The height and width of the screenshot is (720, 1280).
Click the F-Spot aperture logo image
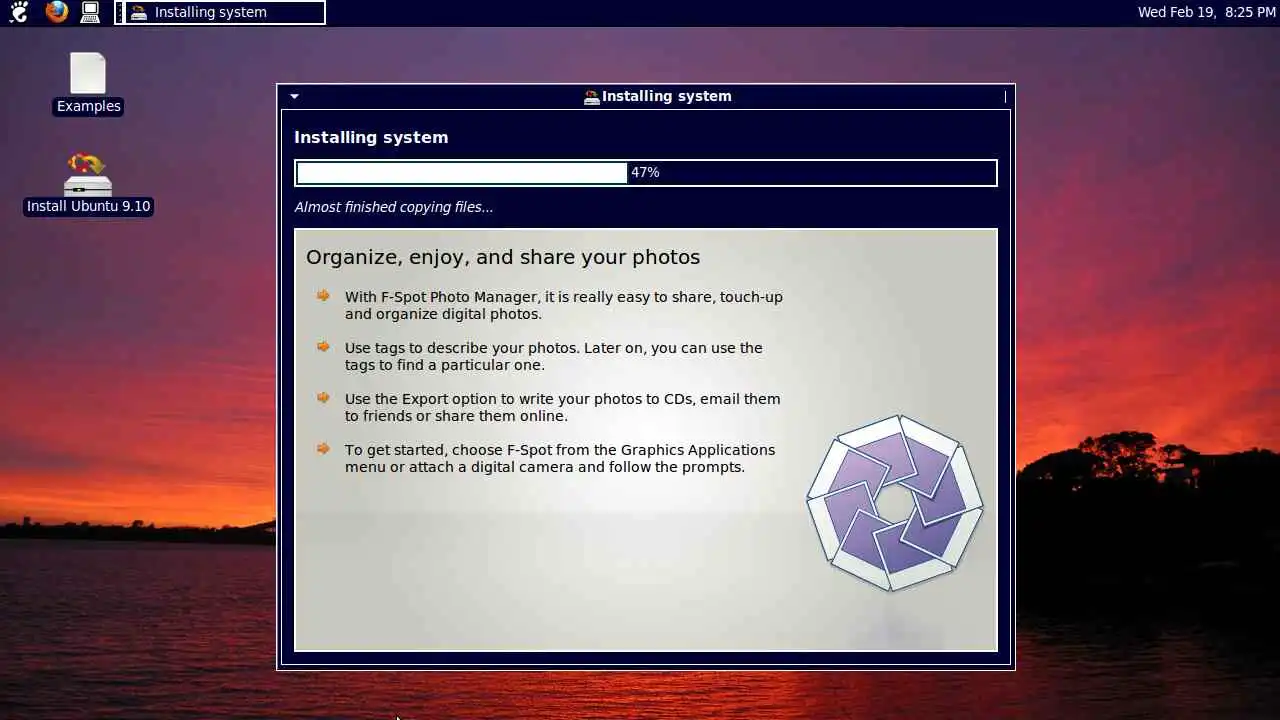895,503
